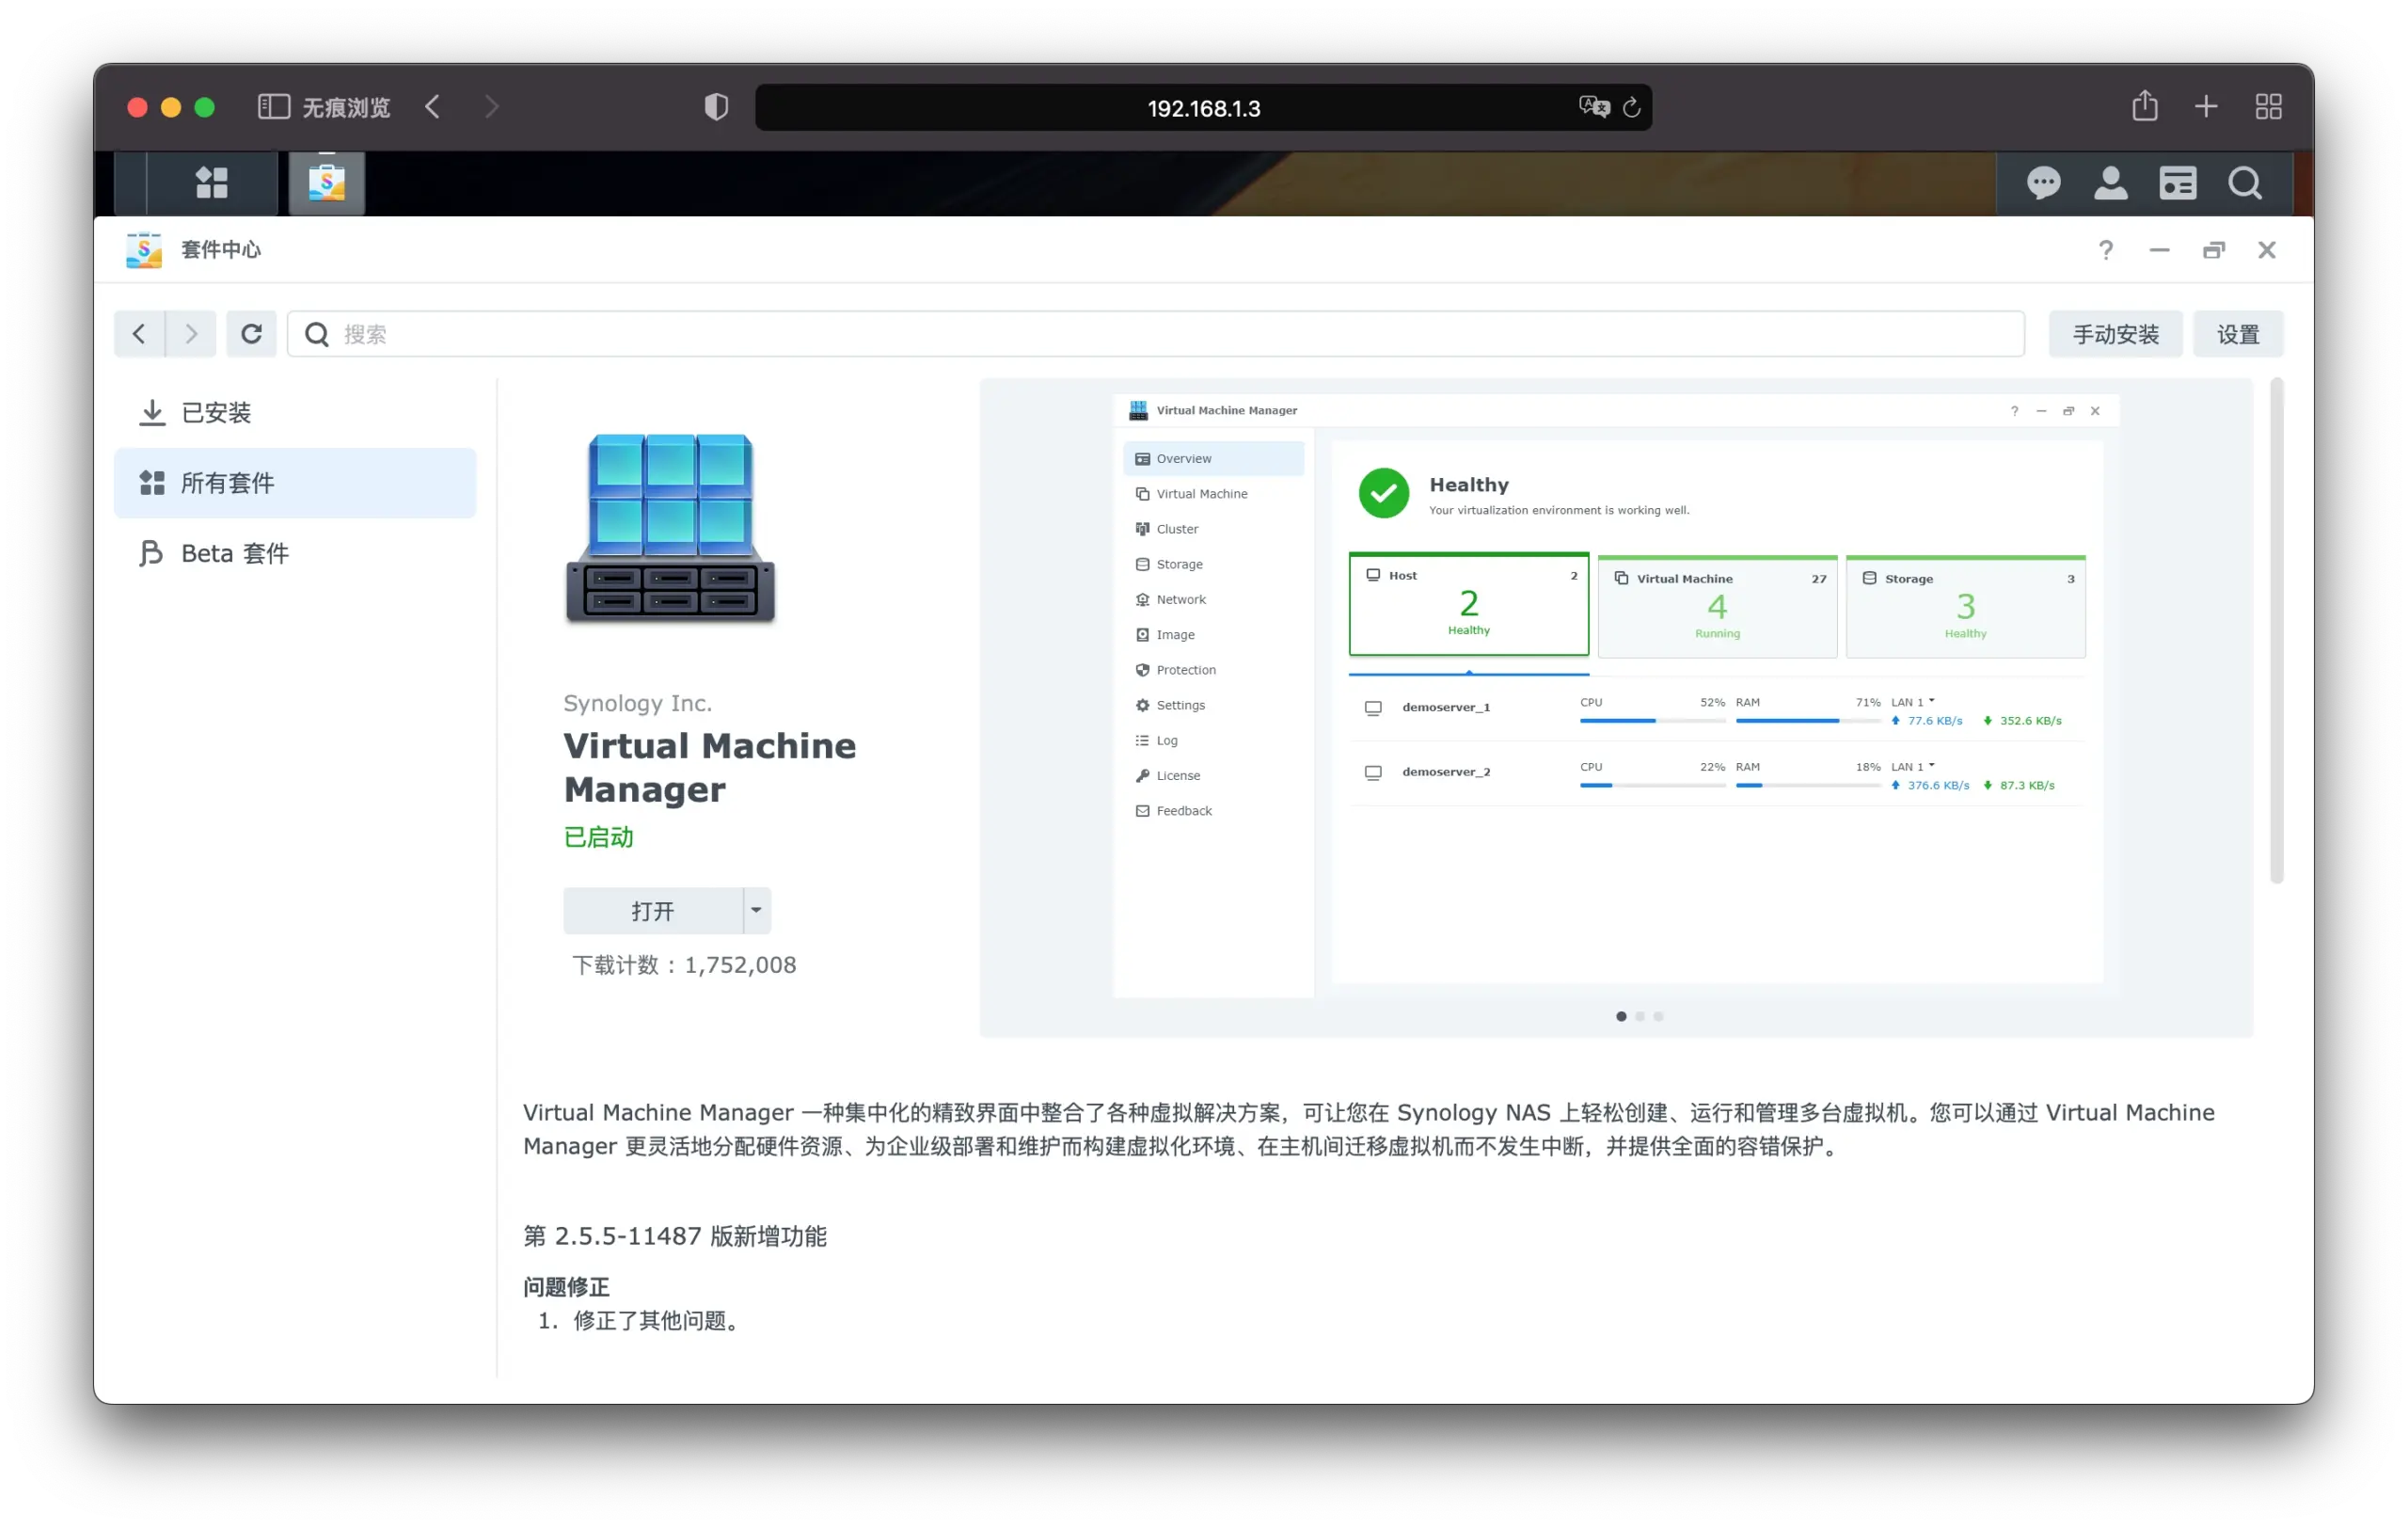2408x1528 pixels.
Task: Click macOS yellow minimize button
Action: (171, 107)
